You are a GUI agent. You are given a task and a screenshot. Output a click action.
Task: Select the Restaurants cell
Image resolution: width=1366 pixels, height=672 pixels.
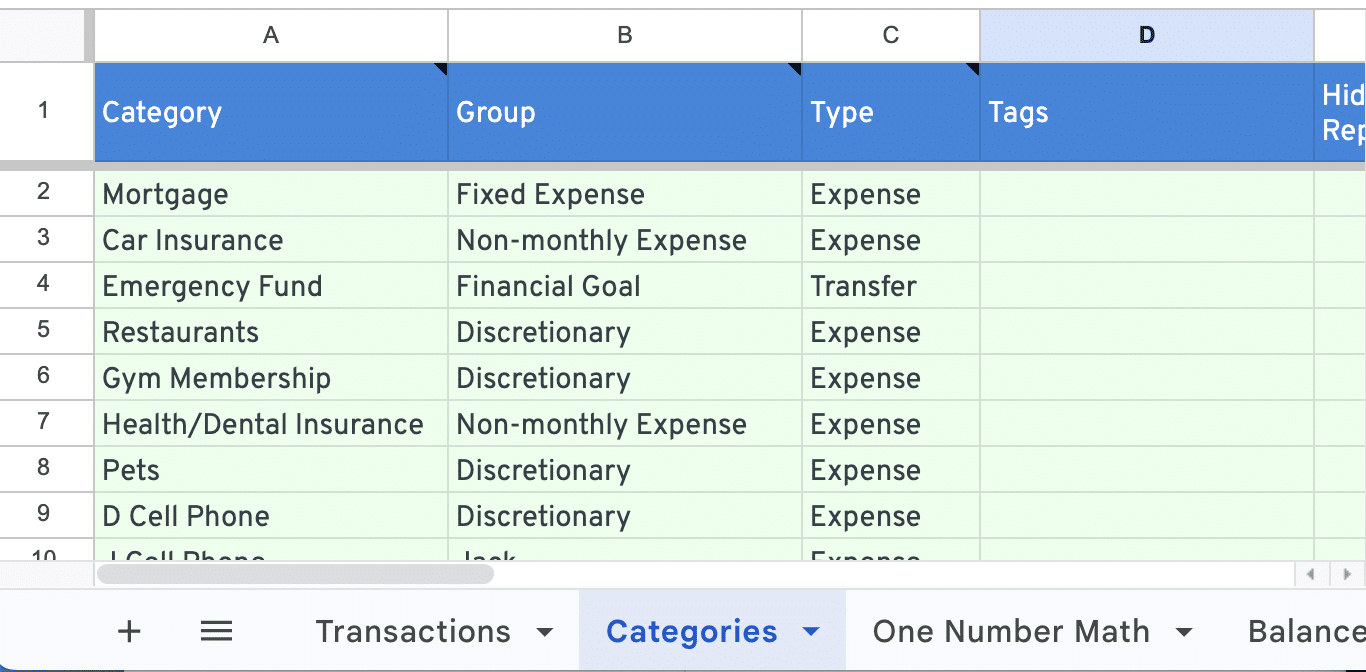pyautogui.click(x=271, y=332)
